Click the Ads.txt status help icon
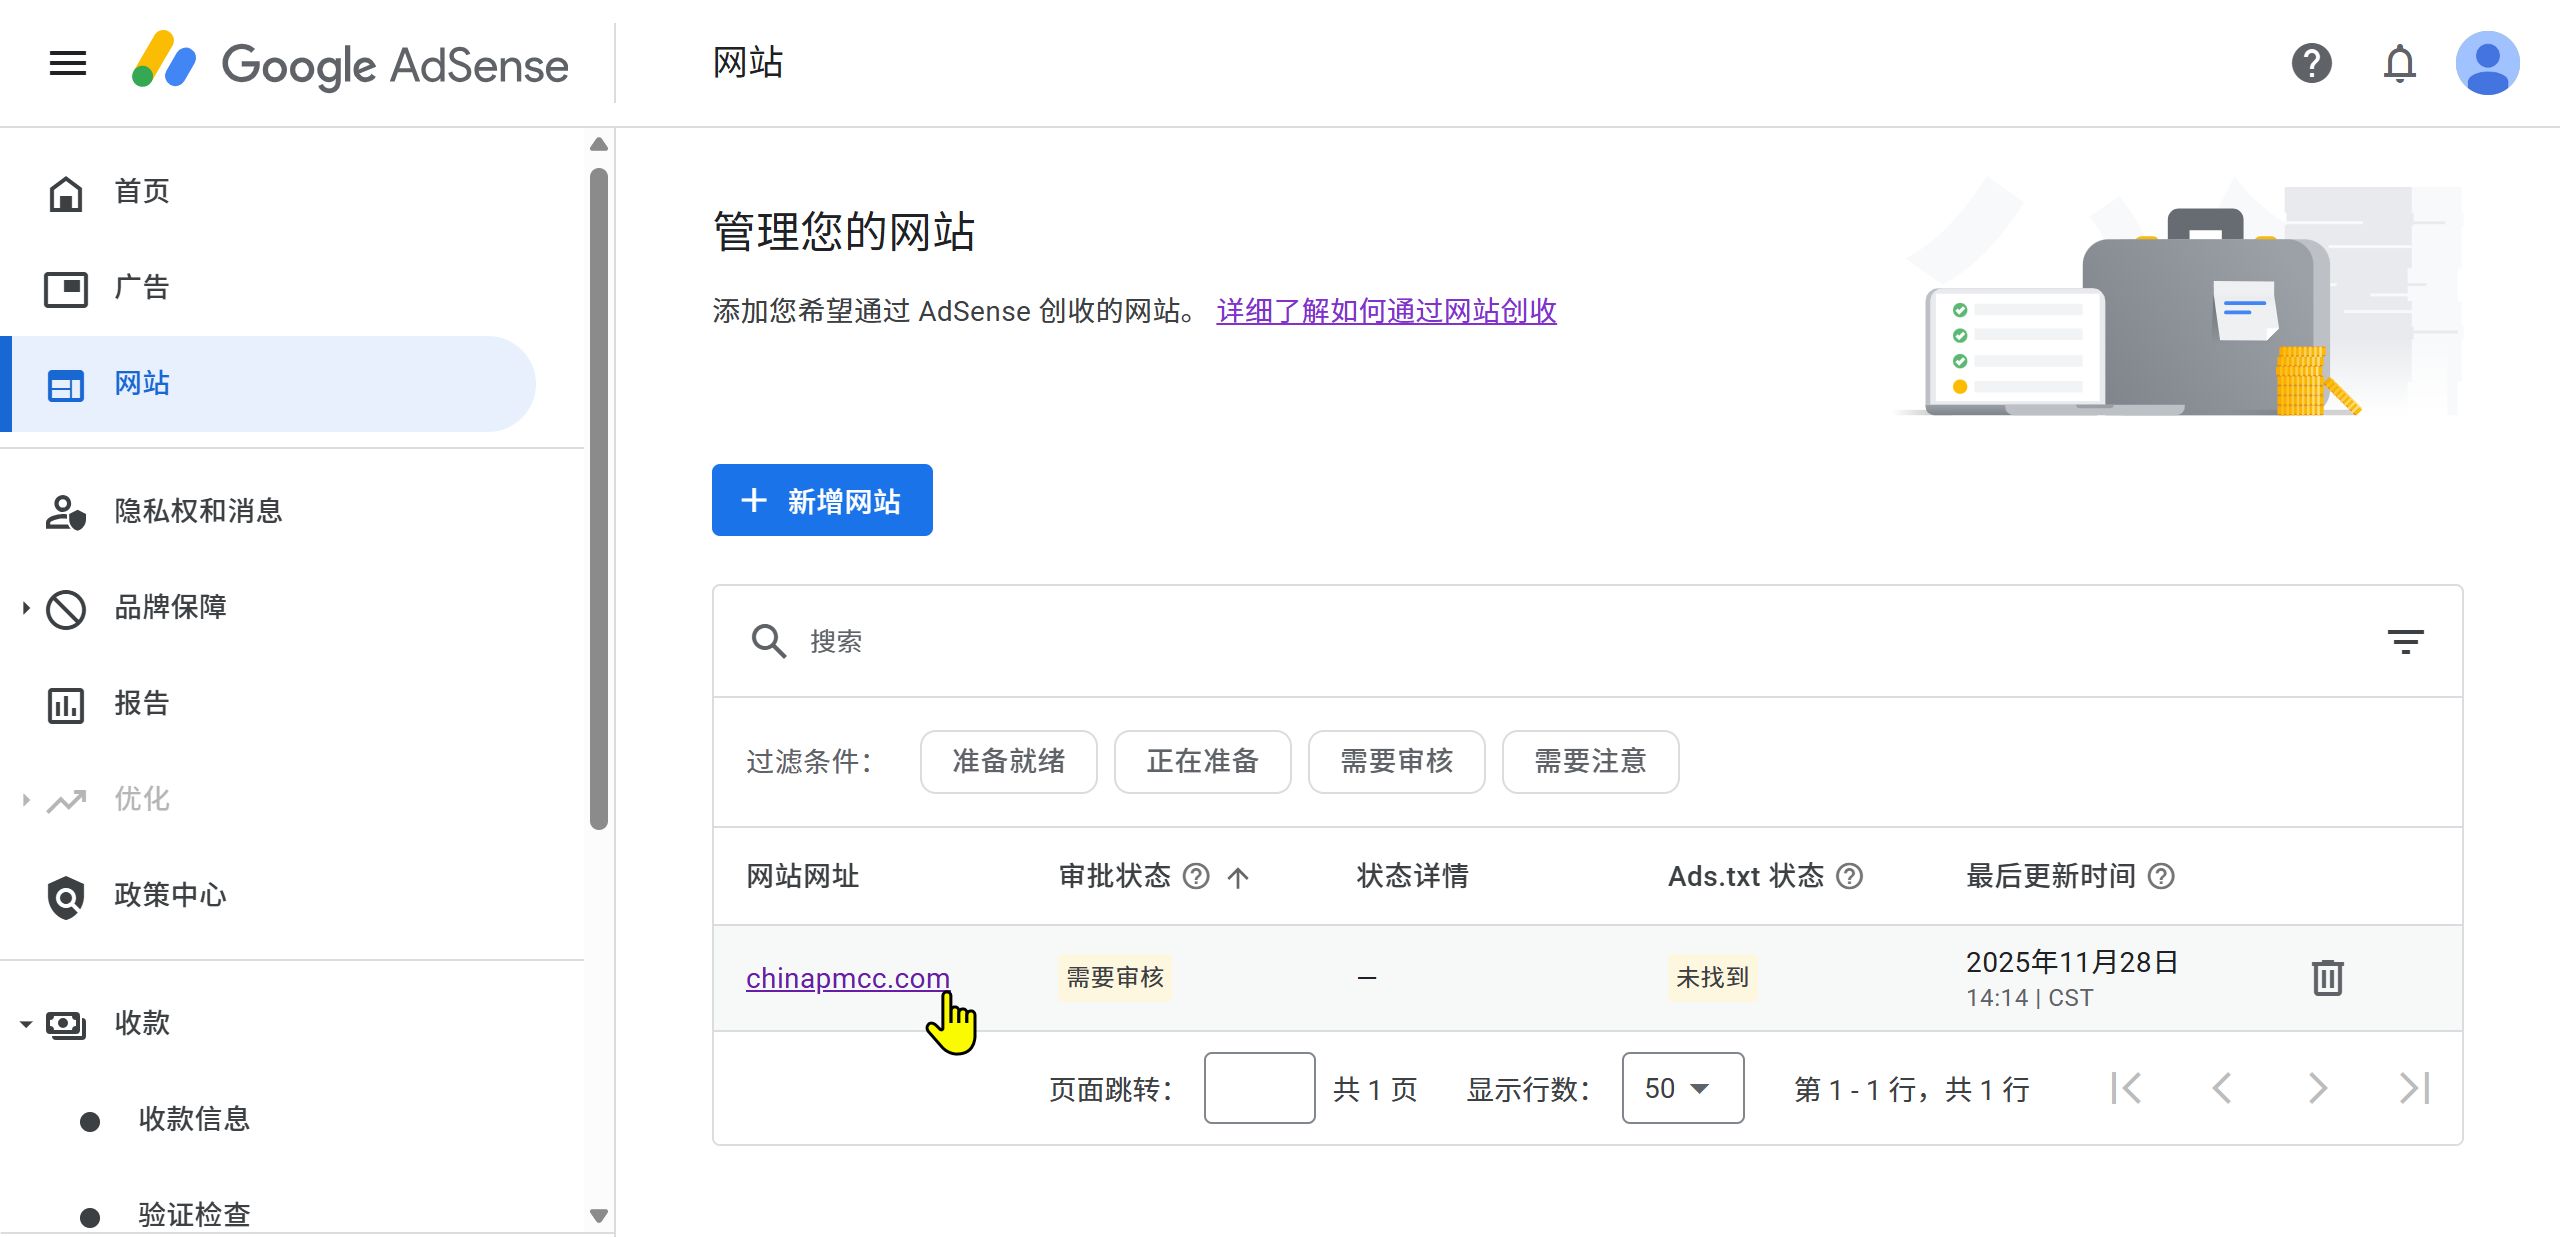Screen dimensions: 2560x1237 click(x=1850, y=877)
